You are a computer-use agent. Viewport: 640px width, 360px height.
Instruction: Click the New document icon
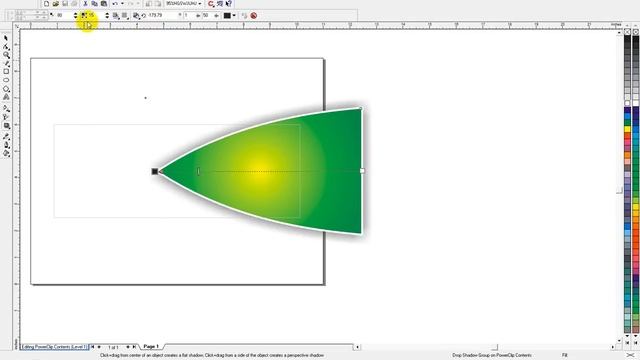point(47,4)
